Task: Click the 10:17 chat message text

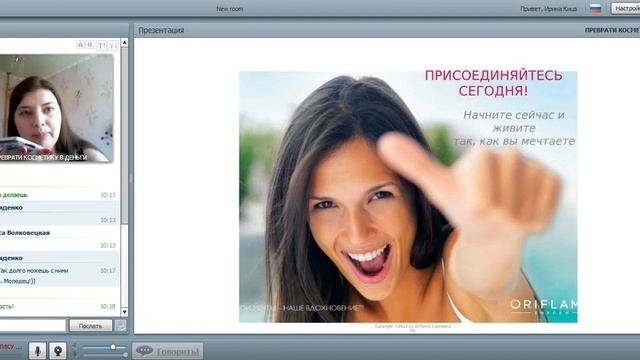Action: point(34,276)
